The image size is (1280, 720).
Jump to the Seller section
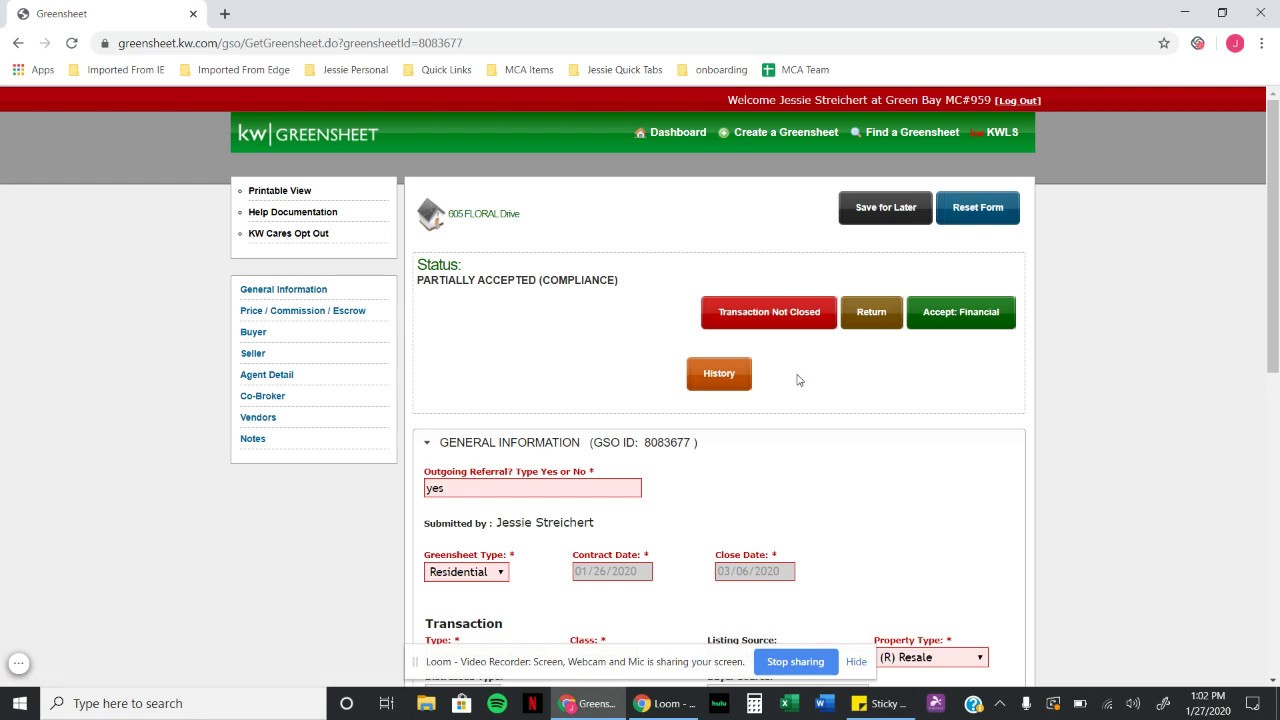point(252,353)
